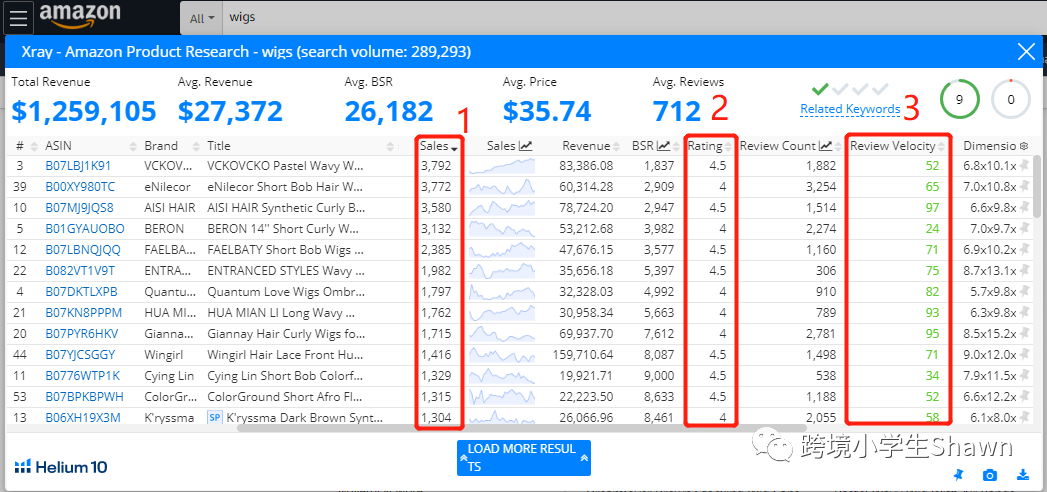Click the green success score circle showing 9
Screen dimensions: 1047x492
click(960, 99)
